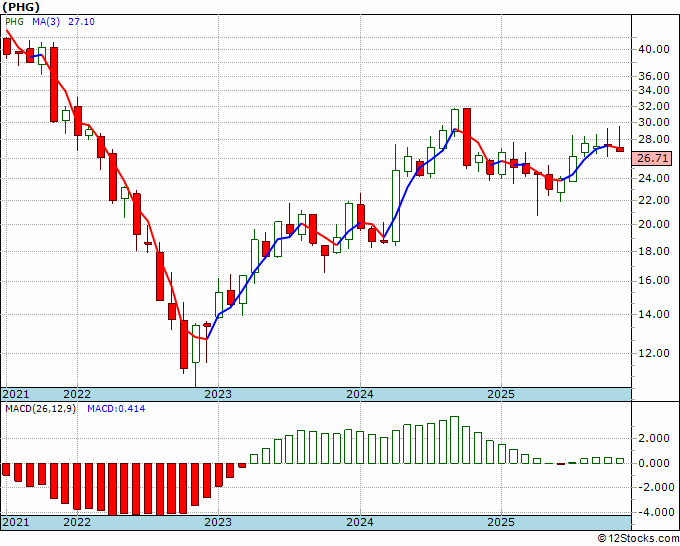Click the 16.00 price axis label

pos(653,281)
